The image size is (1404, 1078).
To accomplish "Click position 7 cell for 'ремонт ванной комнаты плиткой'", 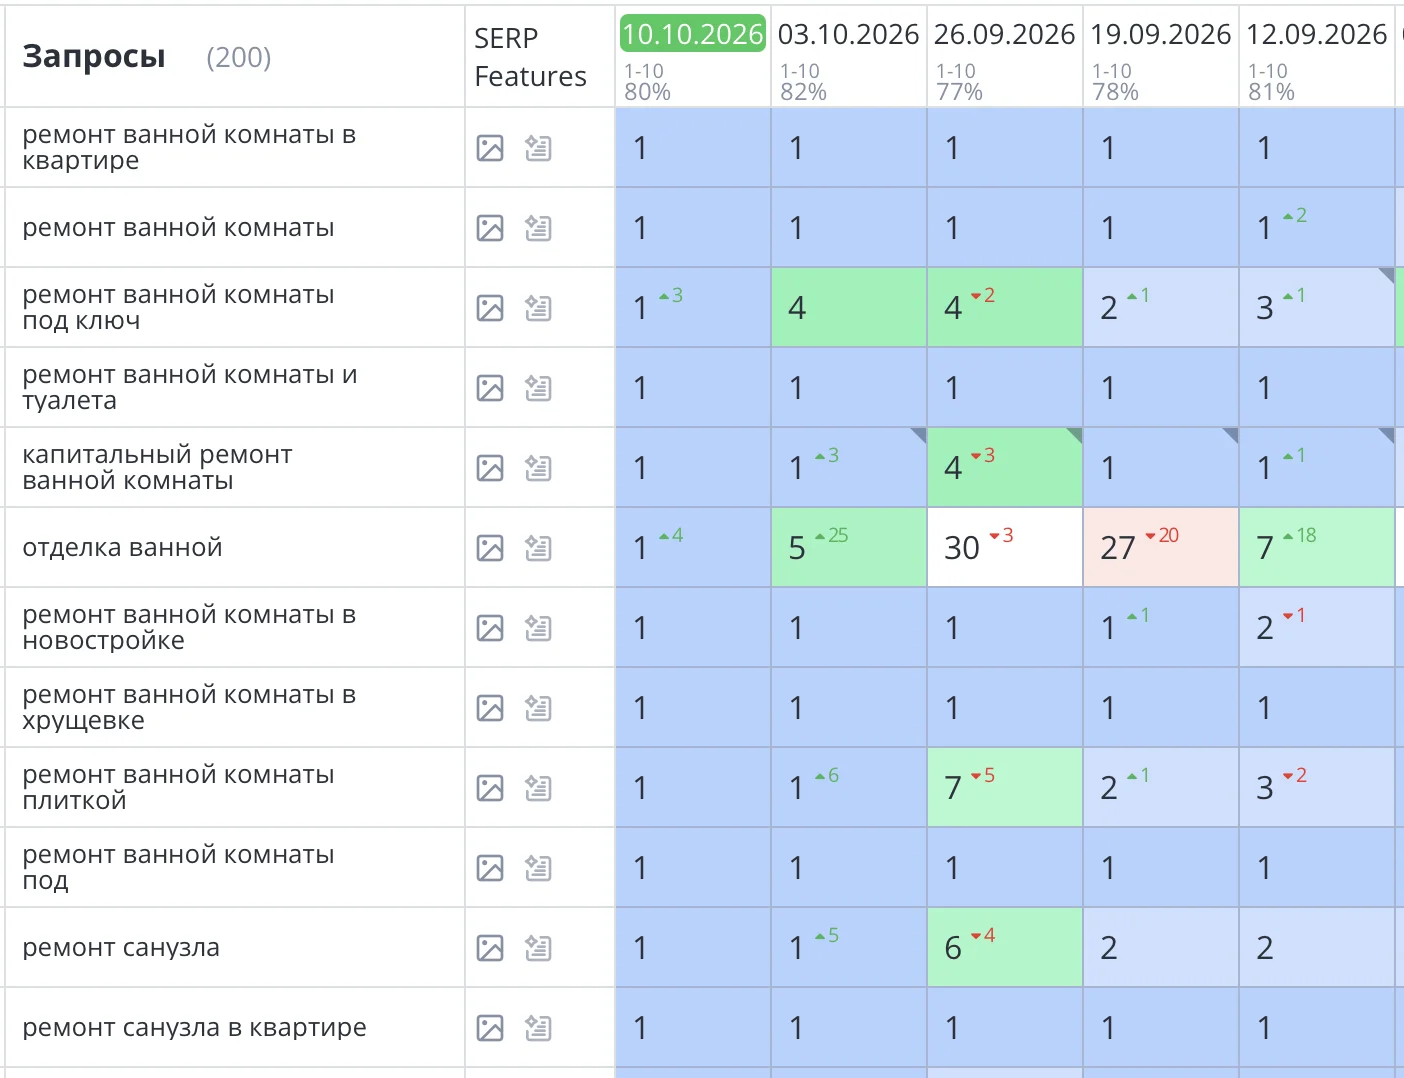I will click(x=1005, y=787).
